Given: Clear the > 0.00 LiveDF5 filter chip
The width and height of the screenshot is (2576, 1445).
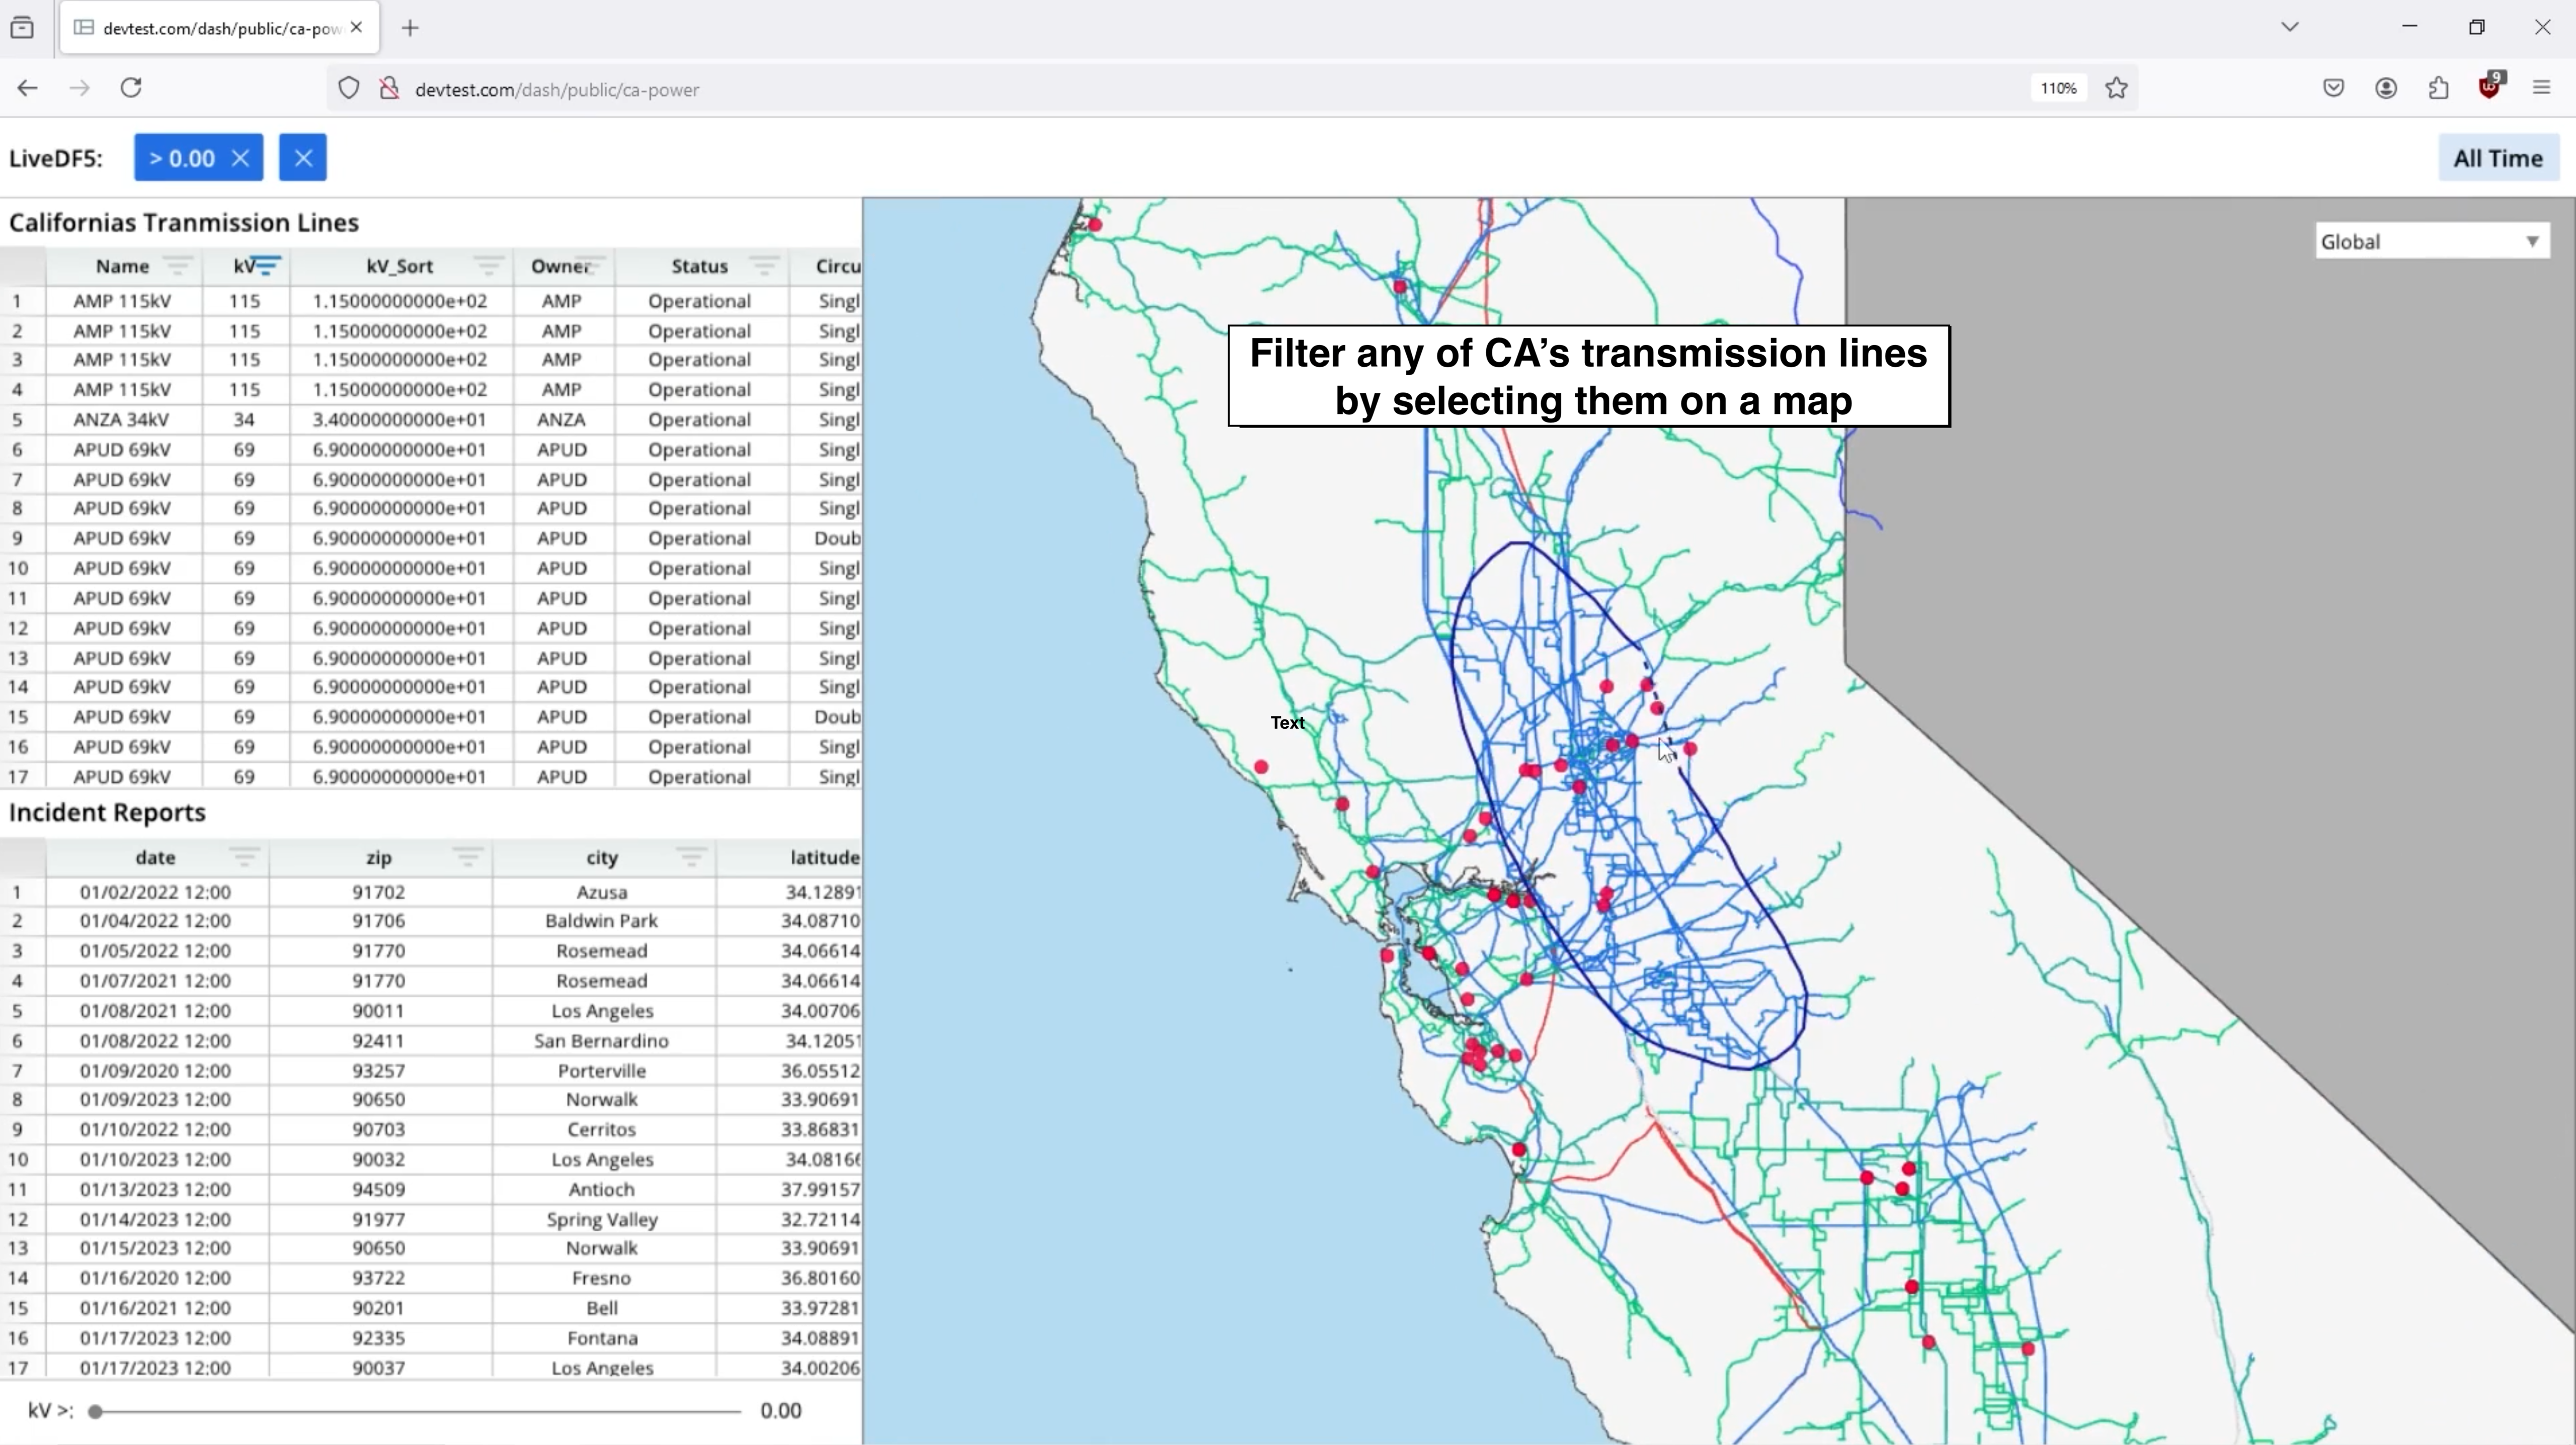Looking at the screenshot, I should click(240, 157).
